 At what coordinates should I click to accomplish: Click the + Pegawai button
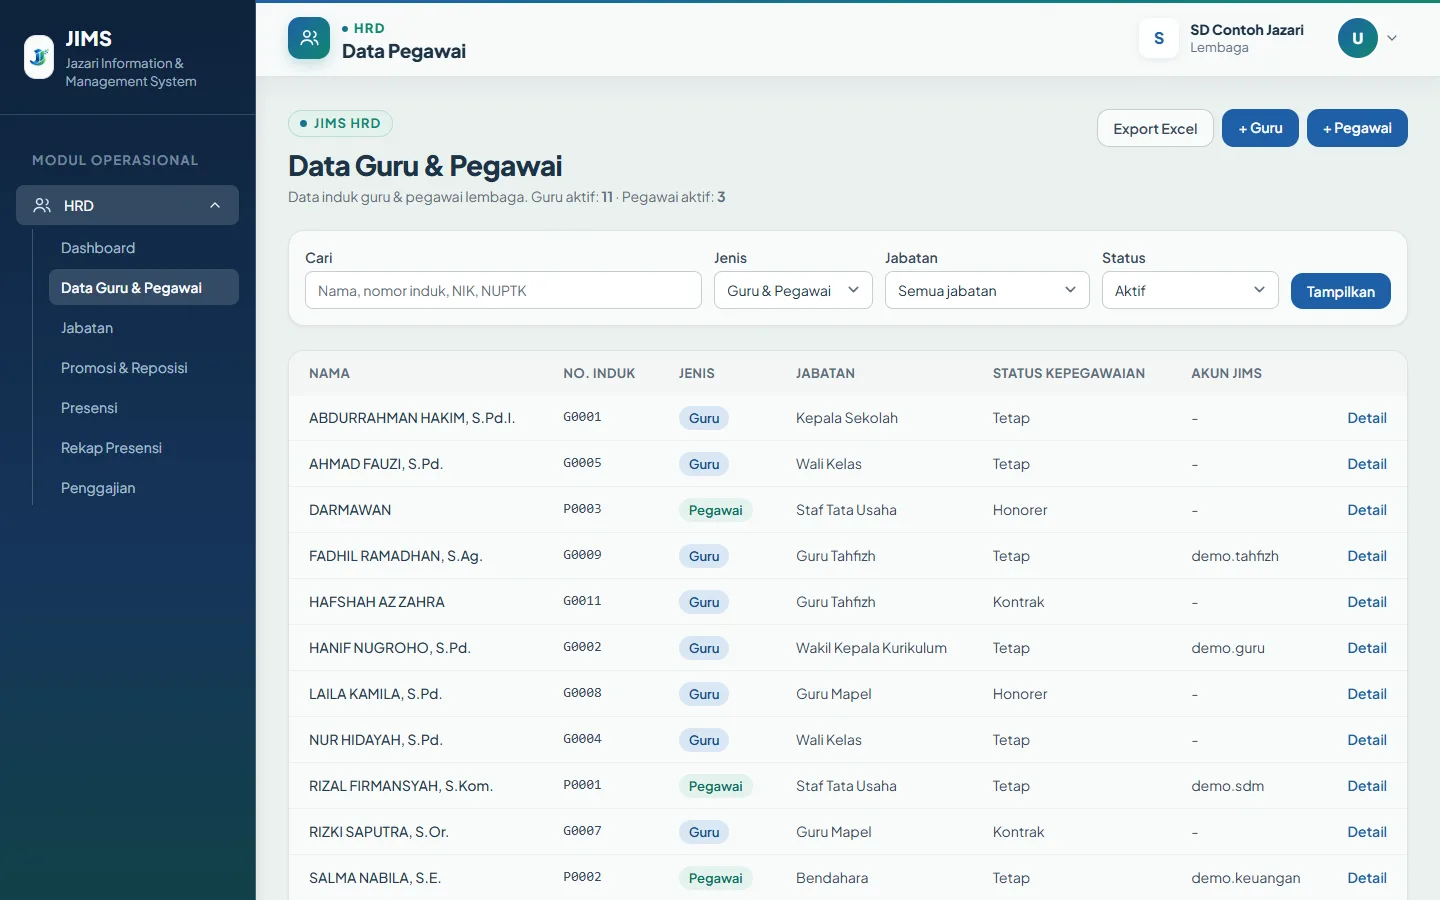tap(1357, 128)
